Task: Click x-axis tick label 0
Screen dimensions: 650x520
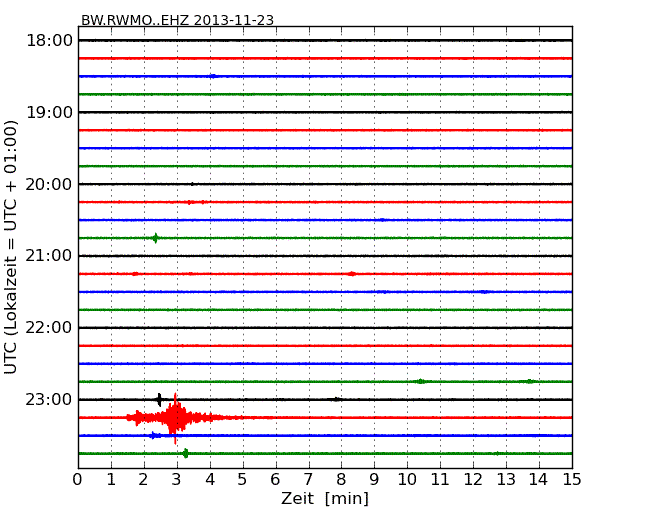Action: click(78, 479)
